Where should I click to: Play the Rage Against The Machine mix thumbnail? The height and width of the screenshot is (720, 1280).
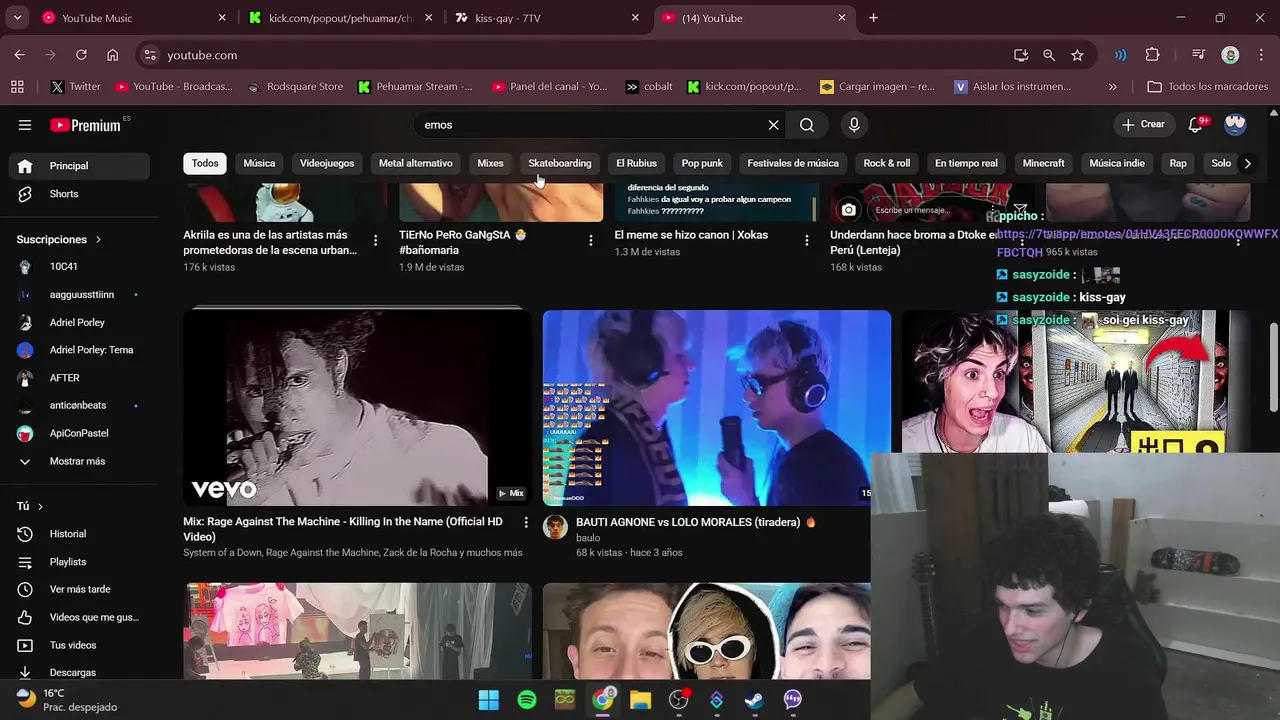click(357, 408)
